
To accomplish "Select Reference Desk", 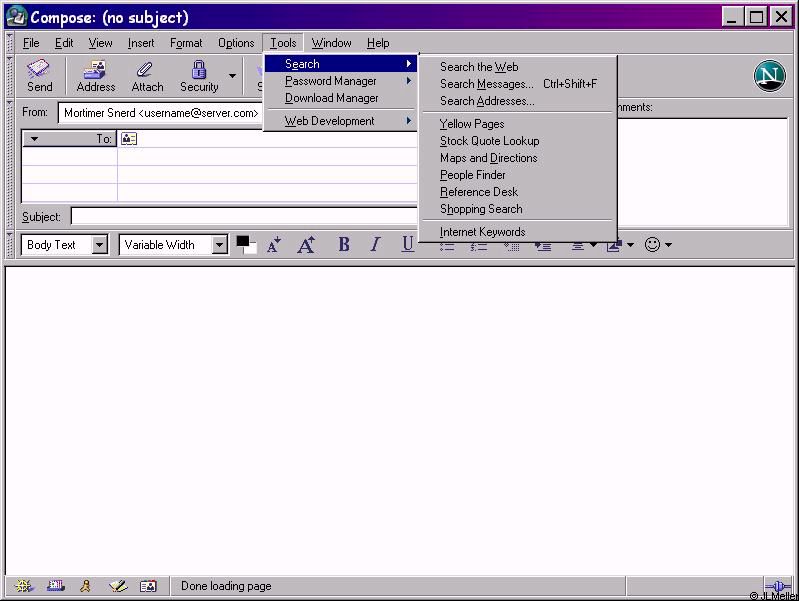I will (x=518, y=192).
